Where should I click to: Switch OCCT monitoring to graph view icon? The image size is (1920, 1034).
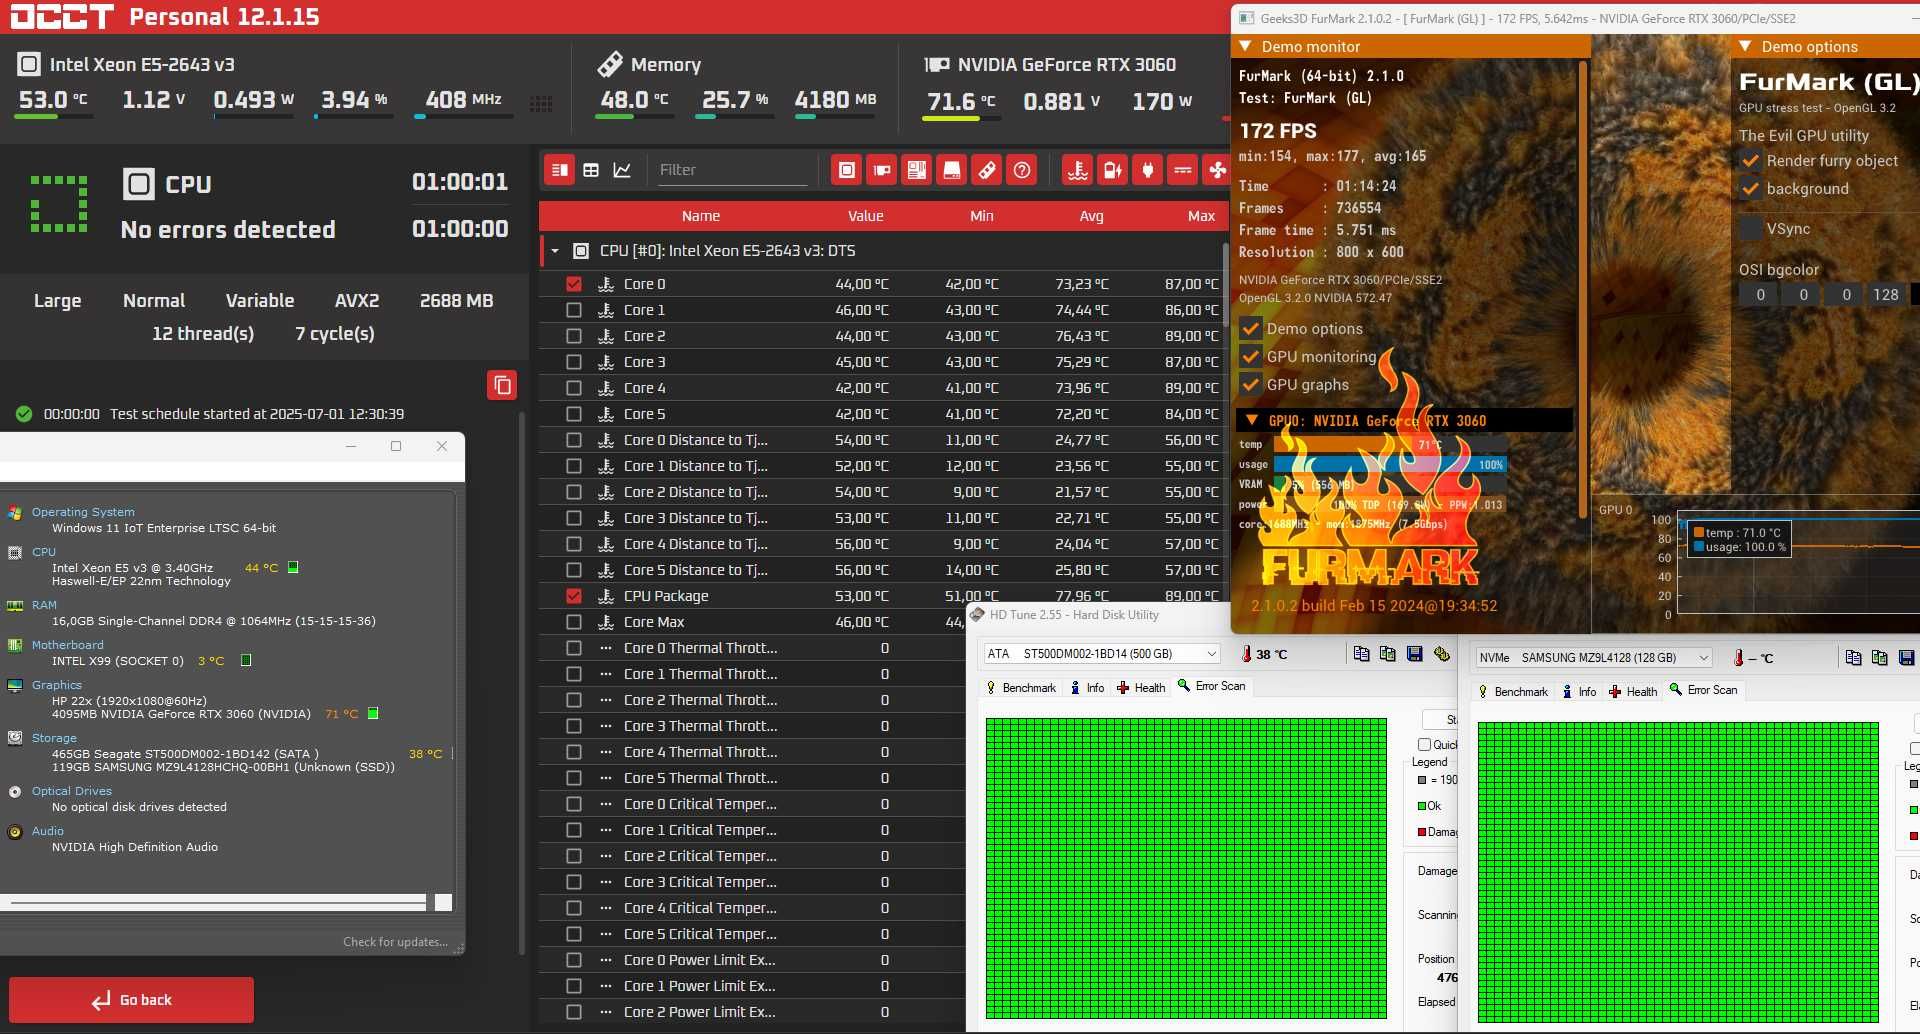(x=622, y=170)
